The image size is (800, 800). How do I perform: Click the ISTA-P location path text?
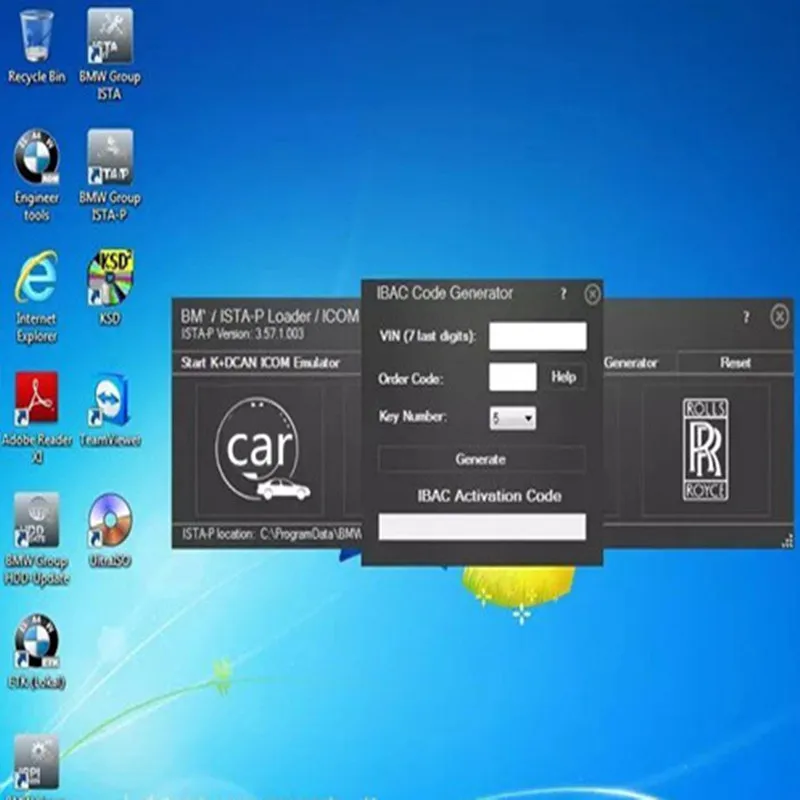point(271,534)
